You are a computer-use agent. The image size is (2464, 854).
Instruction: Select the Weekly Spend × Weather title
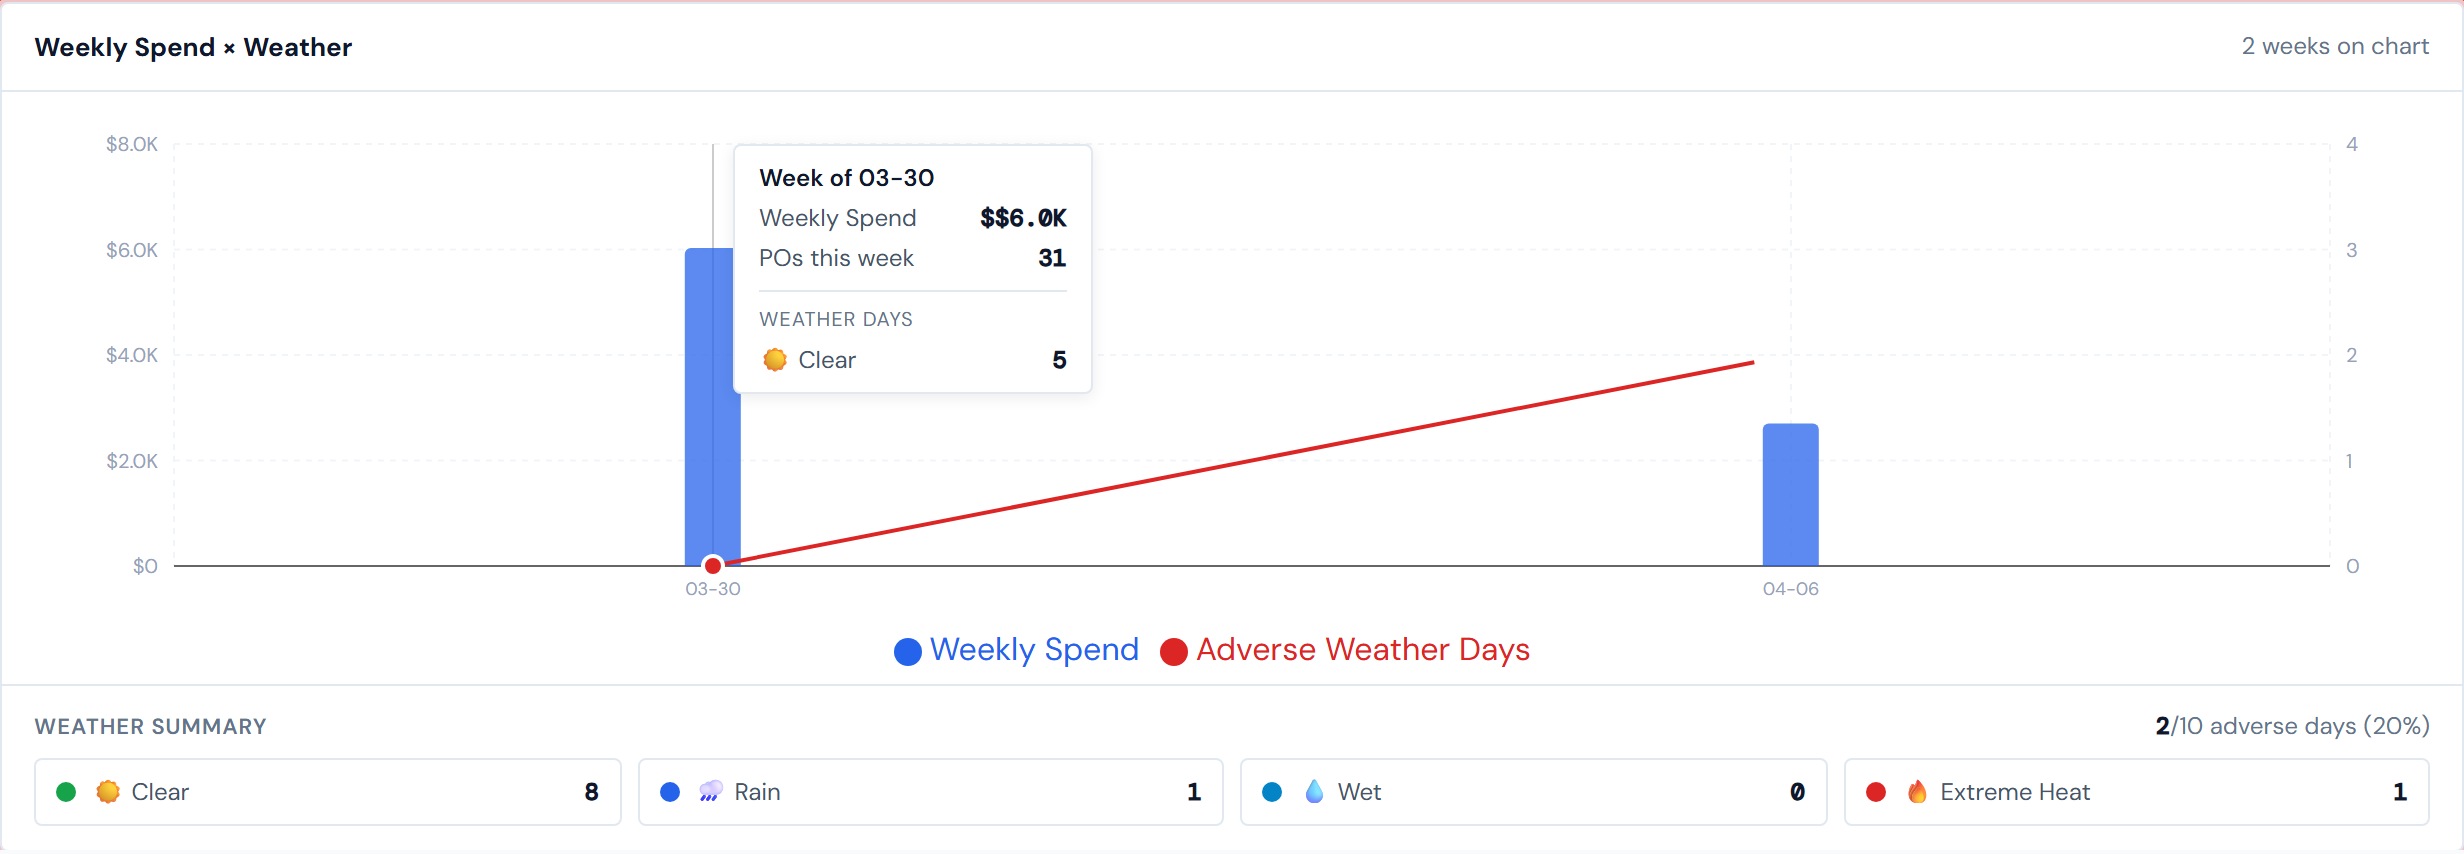[193, 46]
